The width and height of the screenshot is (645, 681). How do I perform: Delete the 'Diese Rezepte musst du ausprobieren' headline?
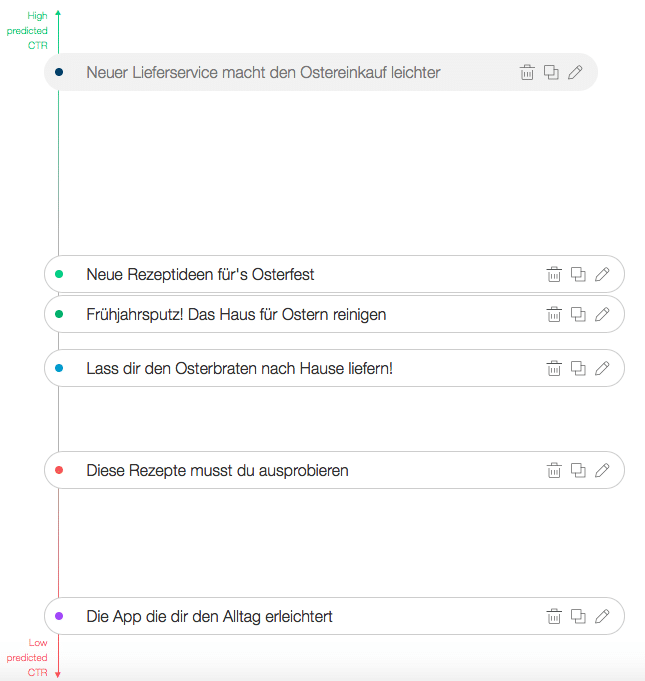(x=554, y=470)
